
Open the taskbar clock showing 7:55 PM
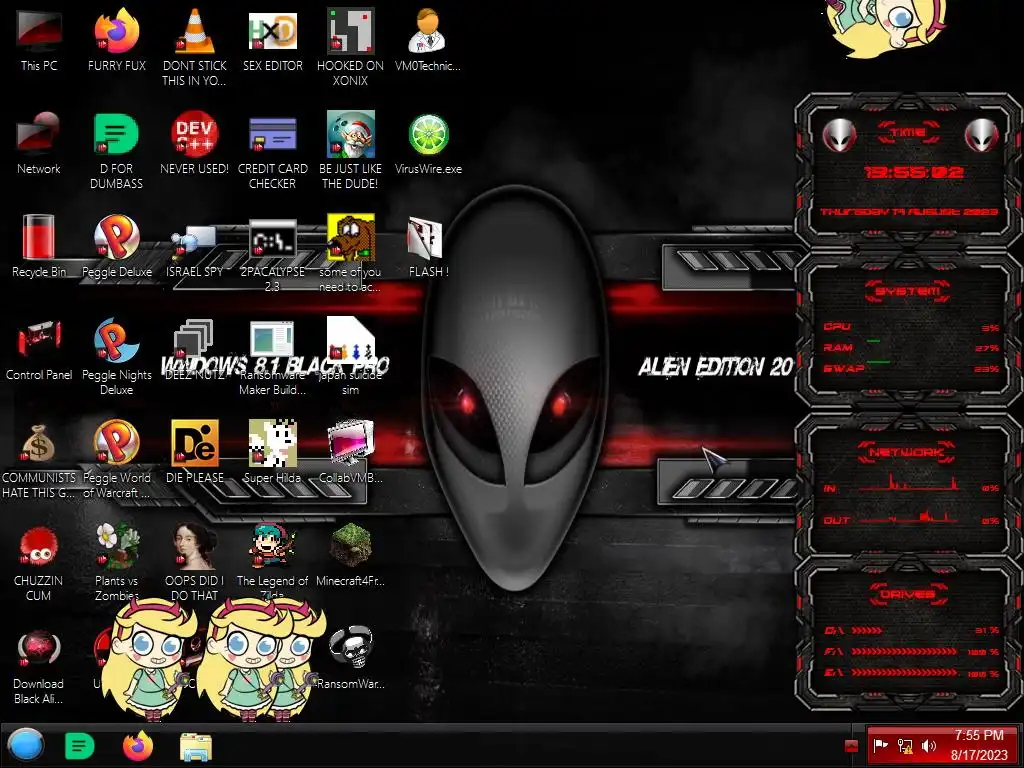(978, 745)
